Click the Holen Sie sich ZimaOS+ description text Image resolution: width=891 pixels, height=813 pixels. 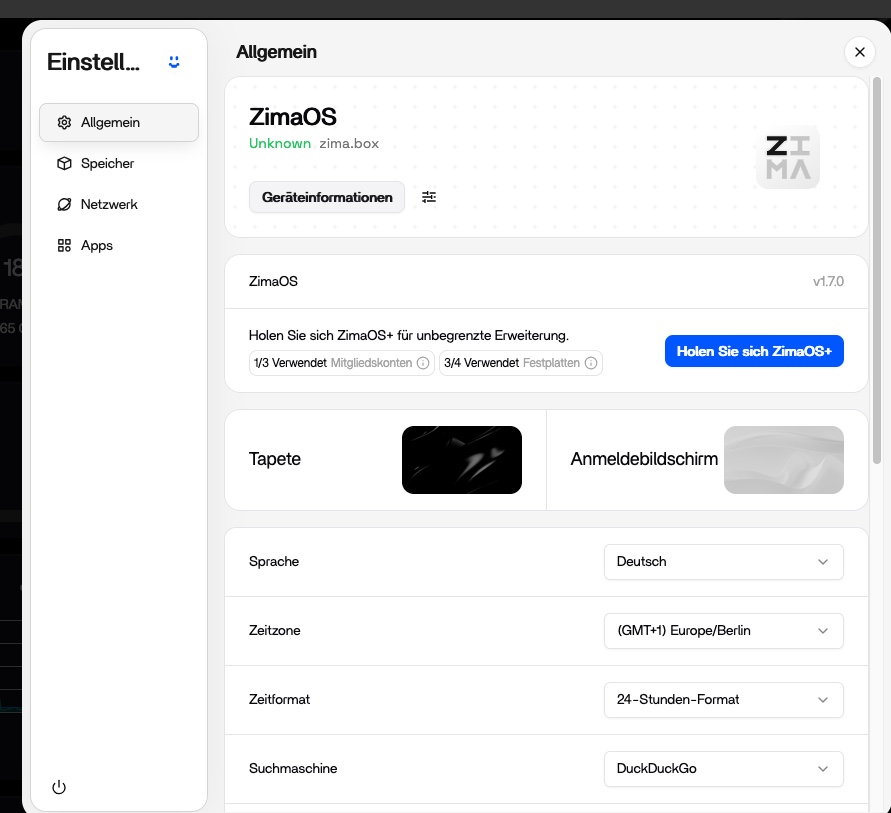tap(409, 335)
